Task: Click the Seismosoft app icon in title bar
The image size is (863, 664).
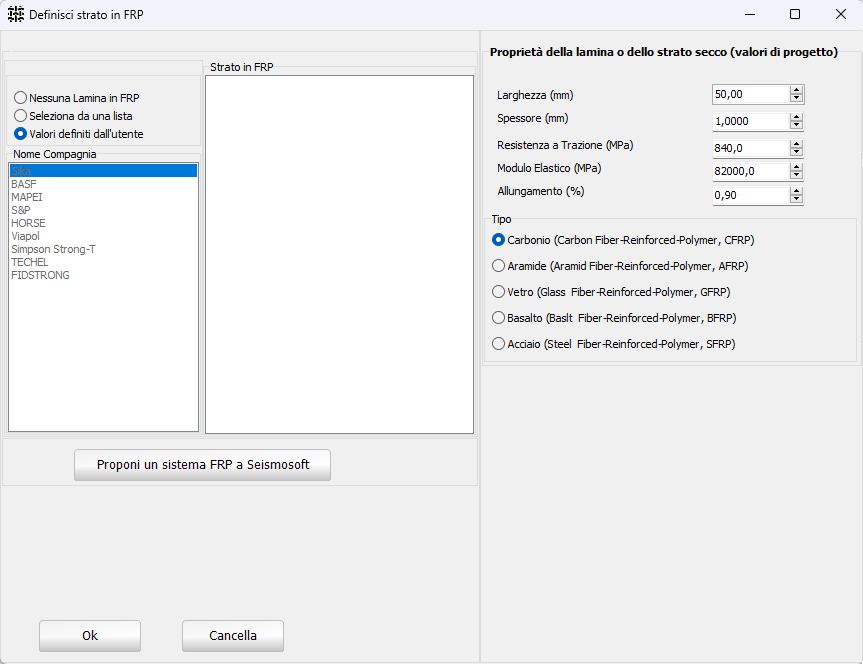Action: coord(16,14)
